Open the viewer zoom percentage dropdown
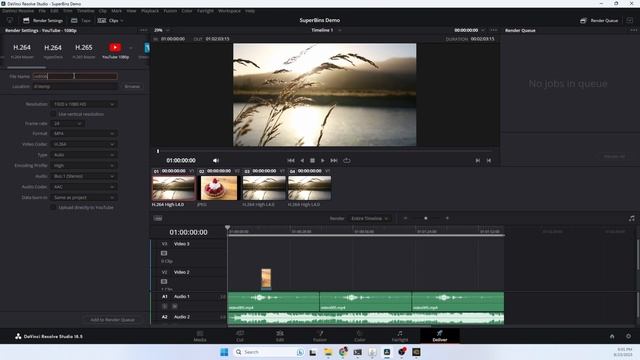The height and width of the screenshot is (360, 640). [162, 30]
